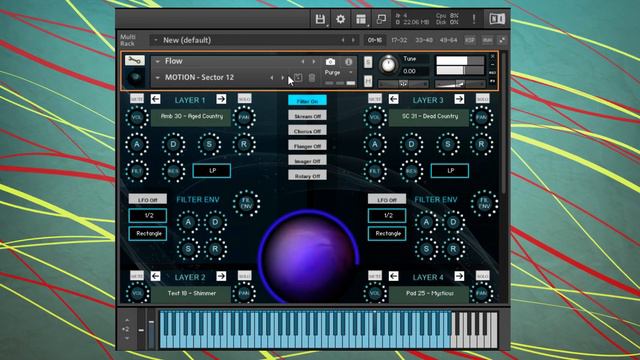Switch to rack page 49-64
640x360 pixels.
point(449,40)
